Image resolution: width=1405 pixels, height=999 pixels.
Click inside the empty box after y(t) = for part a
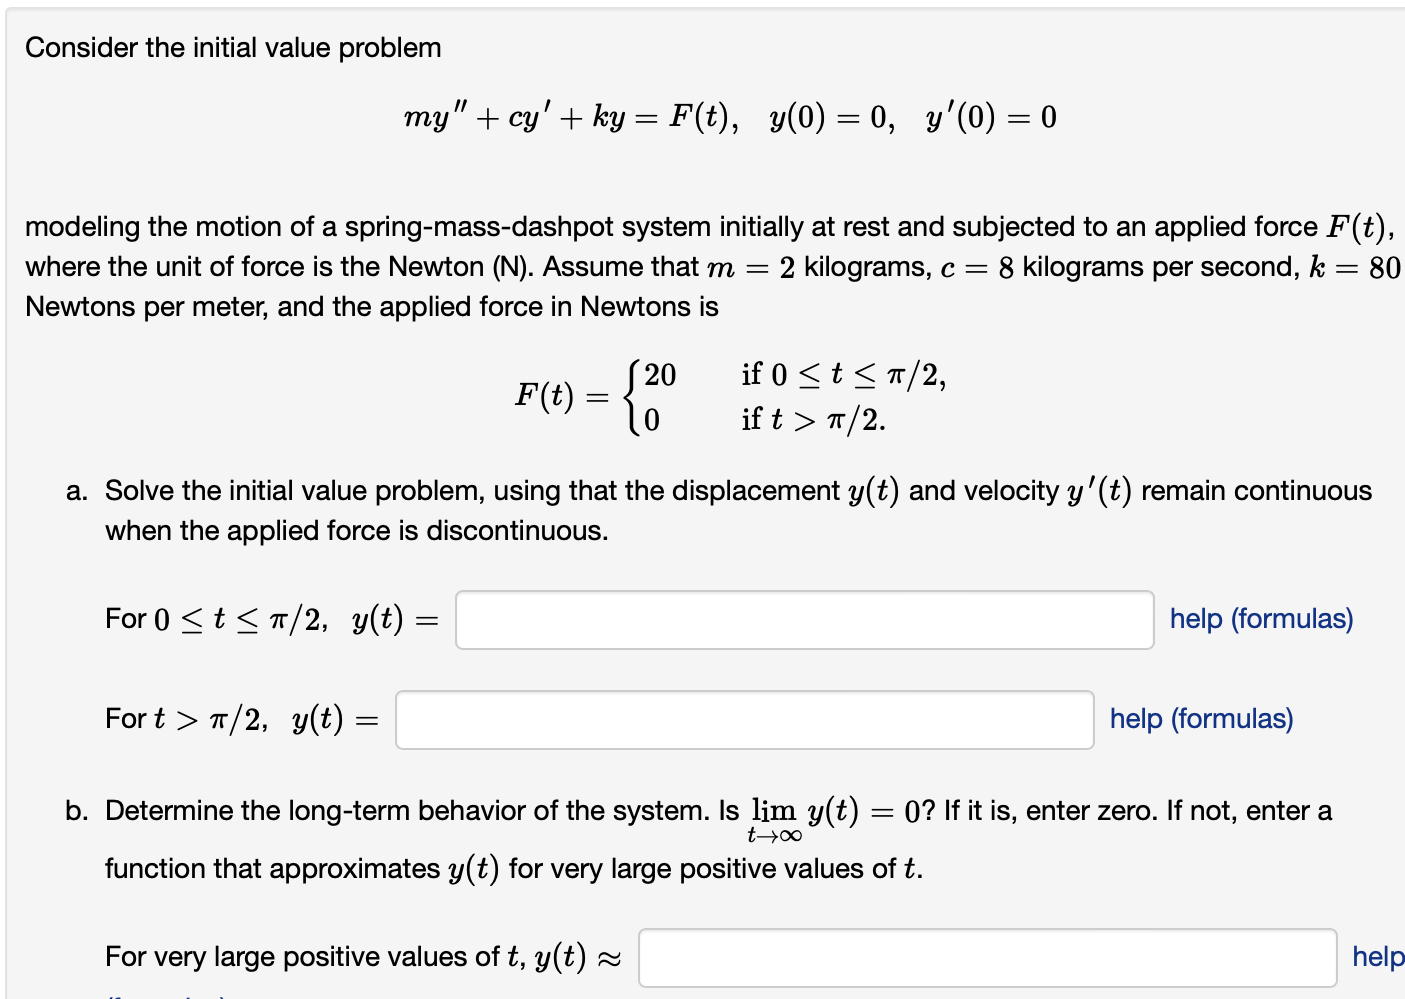click(x=803, y=620)
